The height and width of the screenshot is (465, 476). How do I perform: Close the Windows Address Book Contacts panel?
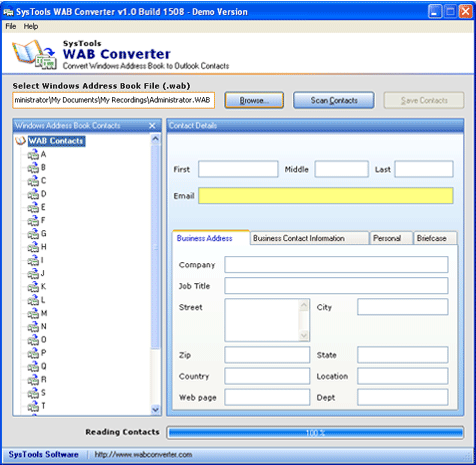(152, 126)
